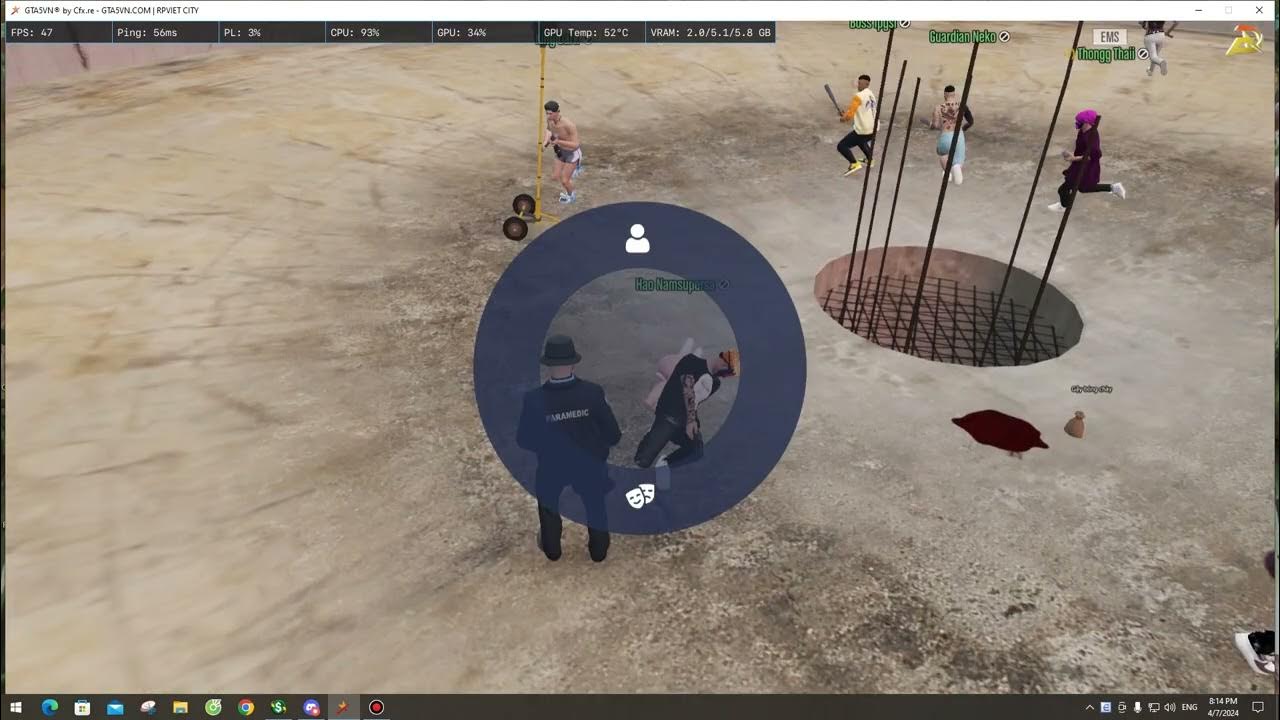Open the microphone tray icon
The width and height of the screenshot is (1280, 720).
tap(1137, 707)
